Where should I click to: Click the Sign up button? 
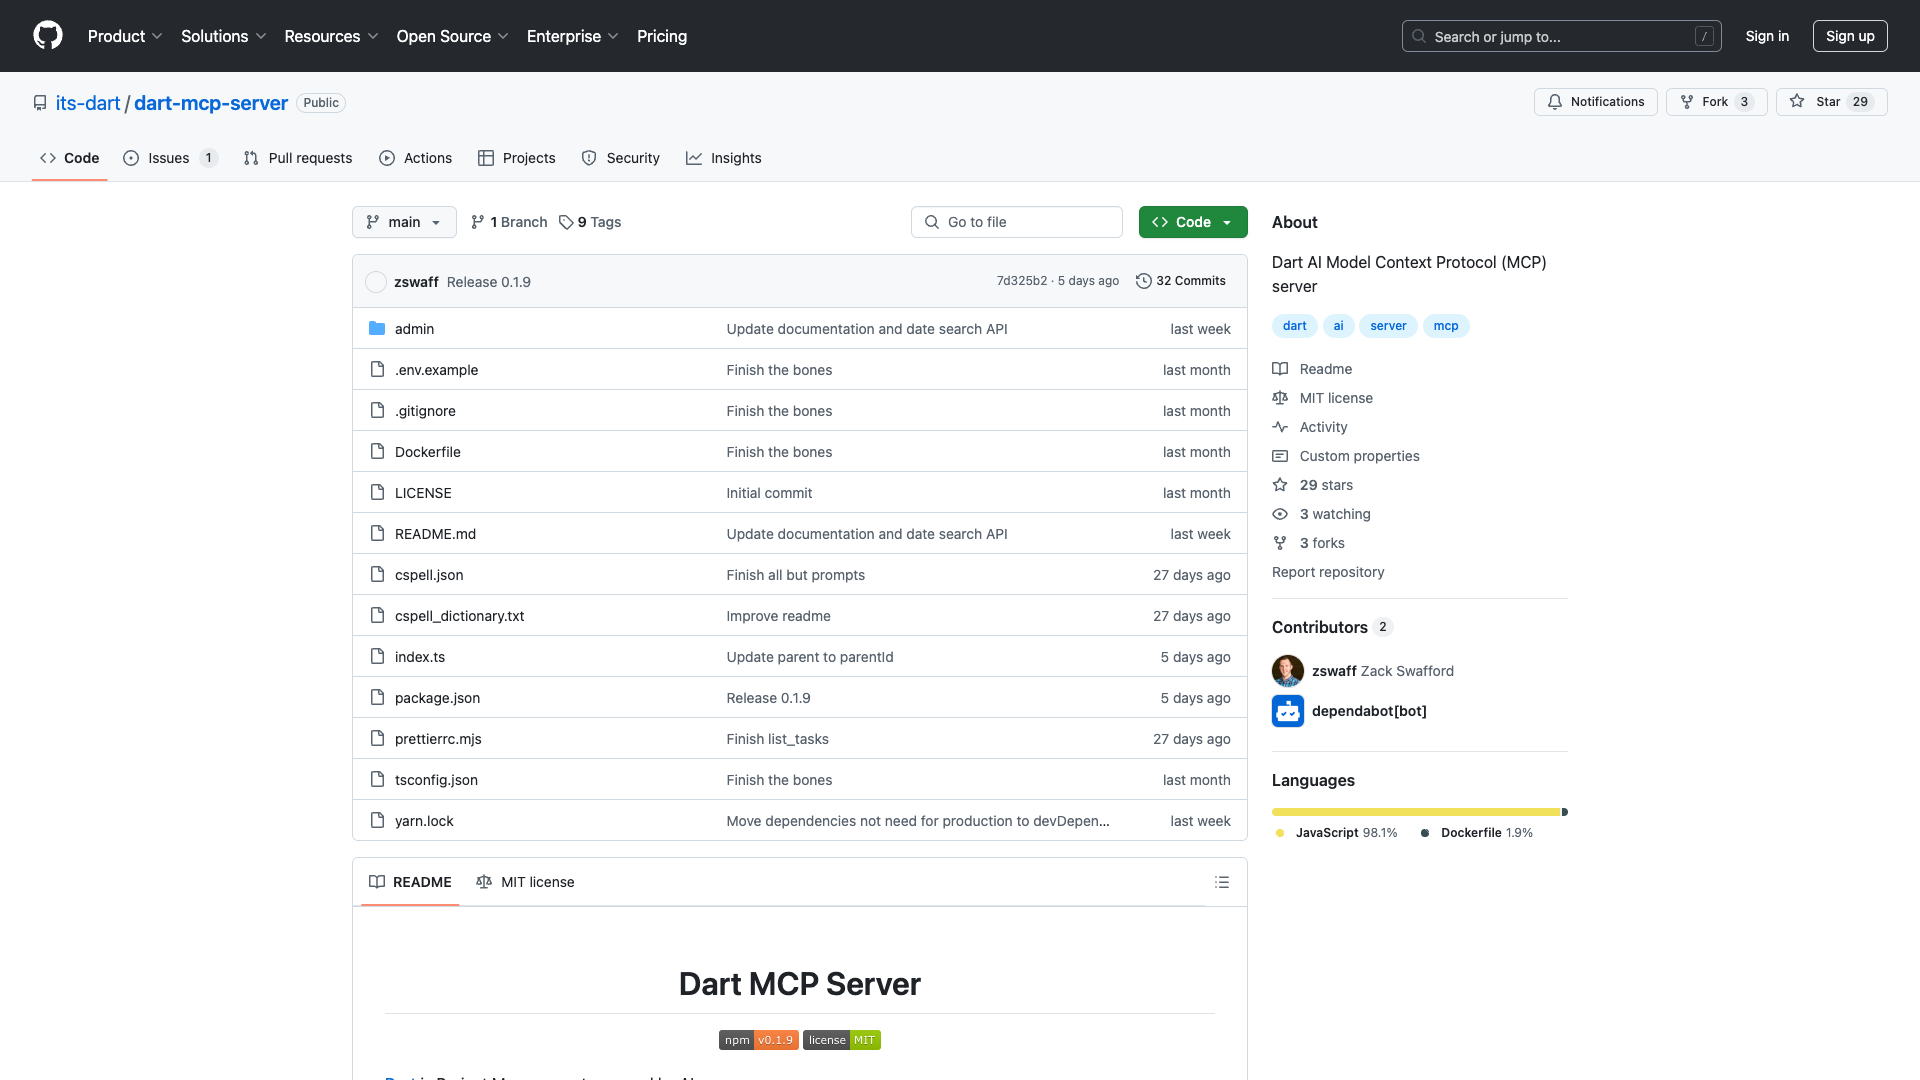tap(1850, 36)
